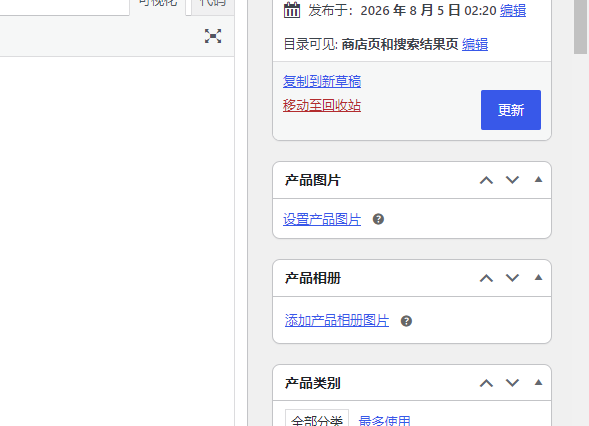Click the page vertical scrollbar thumb
This screenshot has height=426, width=589.
(x=580, y=26)
